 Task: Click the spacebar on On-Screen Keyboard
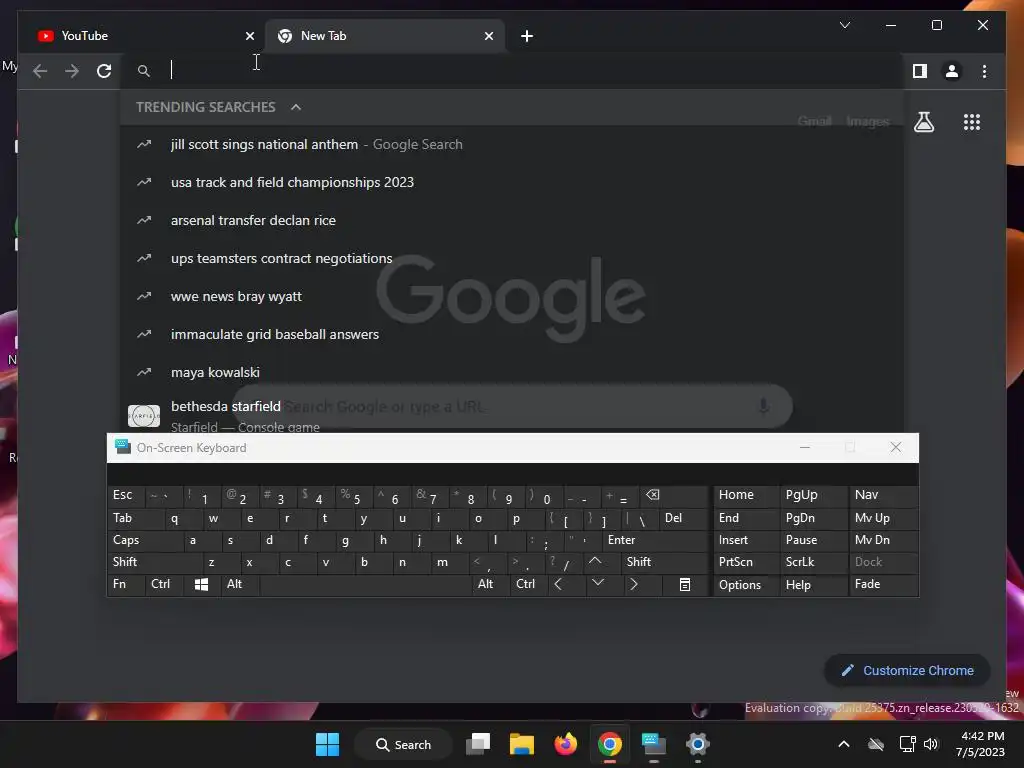point(366,584)
